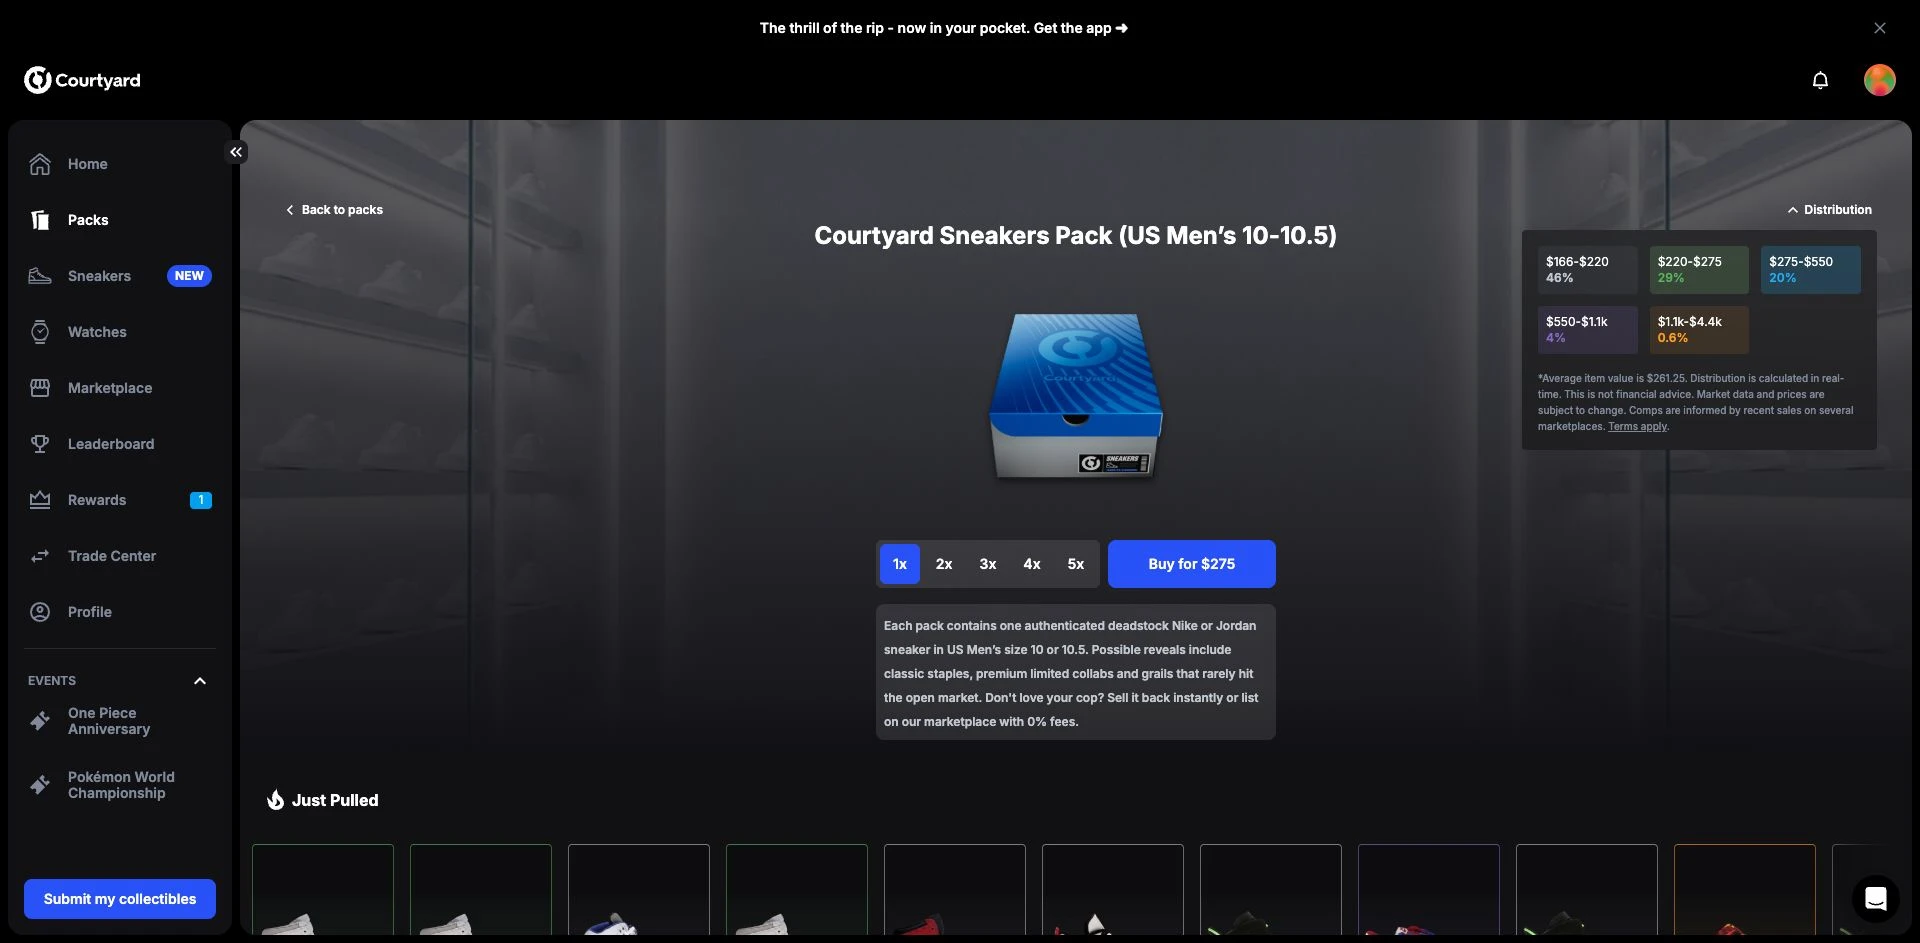The width and height of the screenshot is (1920, 943).
Task: Click the Sneakers shoe icon
Action: pos(40,276)
